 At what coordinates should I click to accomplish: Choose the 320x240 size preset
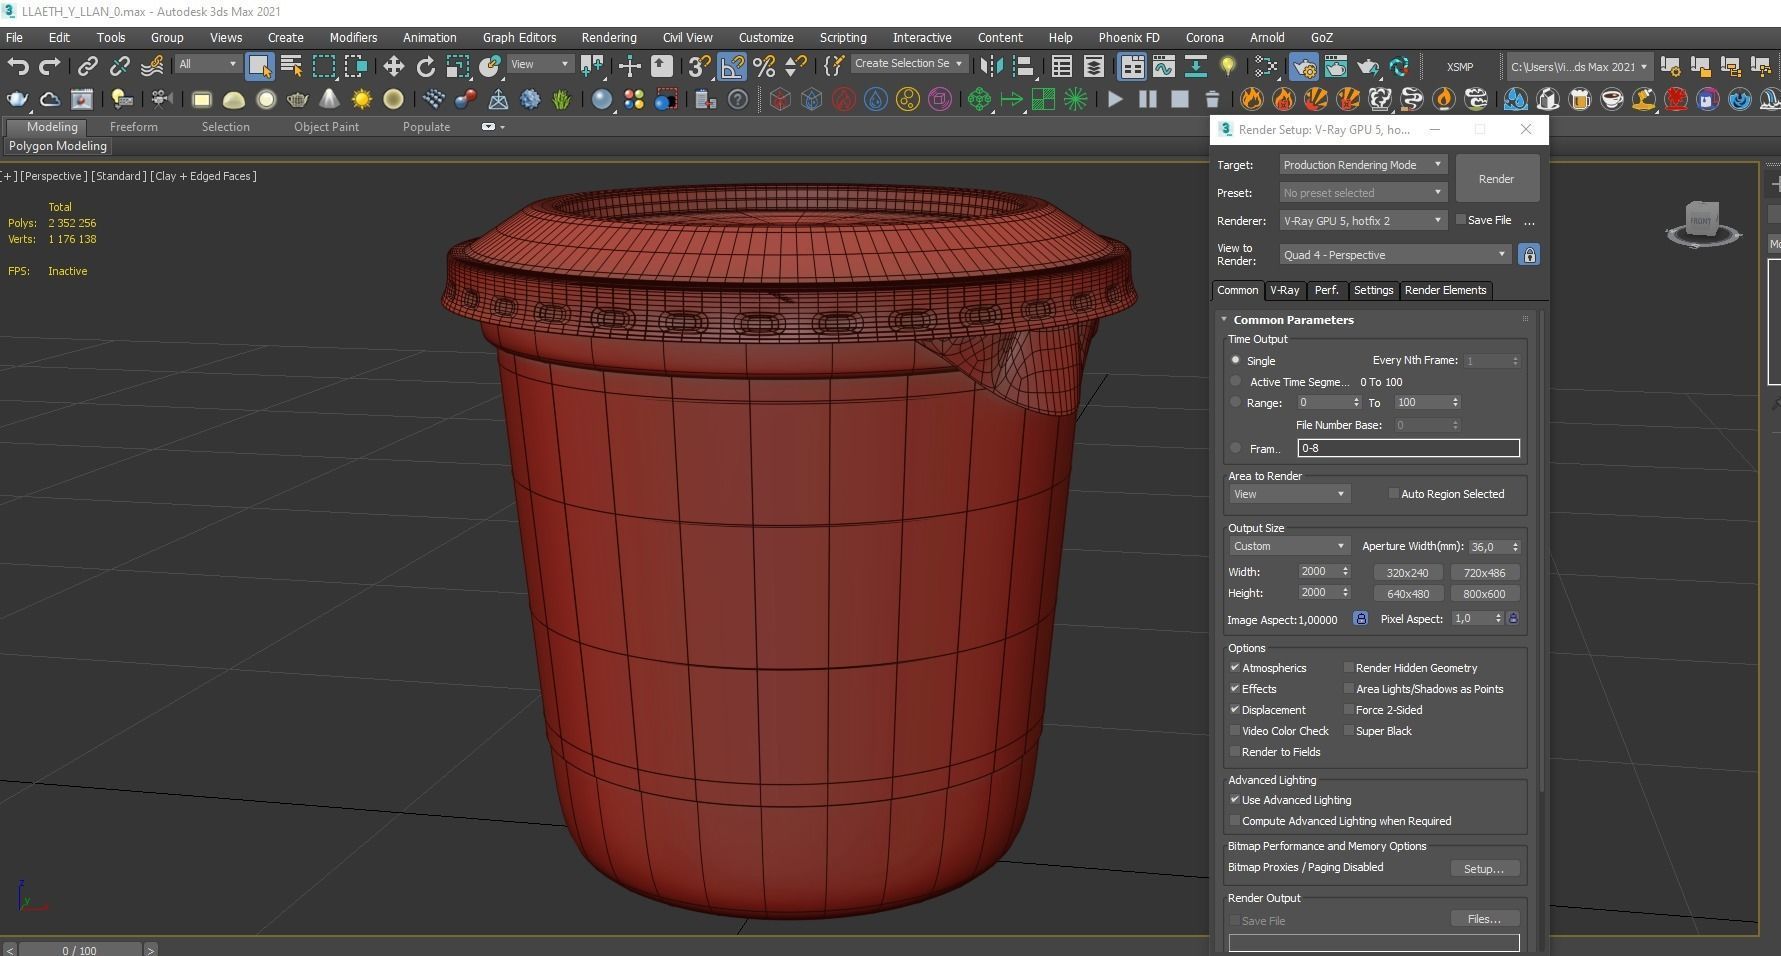click(x=1408, y=573)
